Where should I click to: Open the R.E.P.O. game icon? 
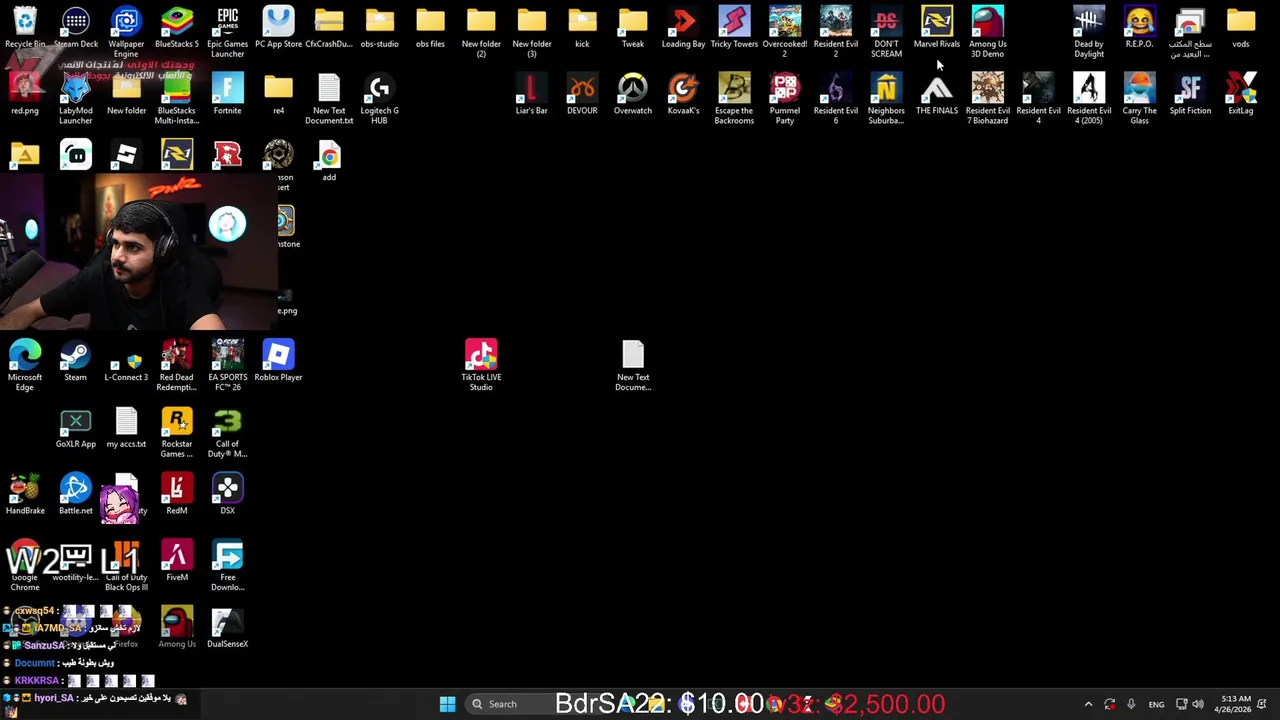1139,27
